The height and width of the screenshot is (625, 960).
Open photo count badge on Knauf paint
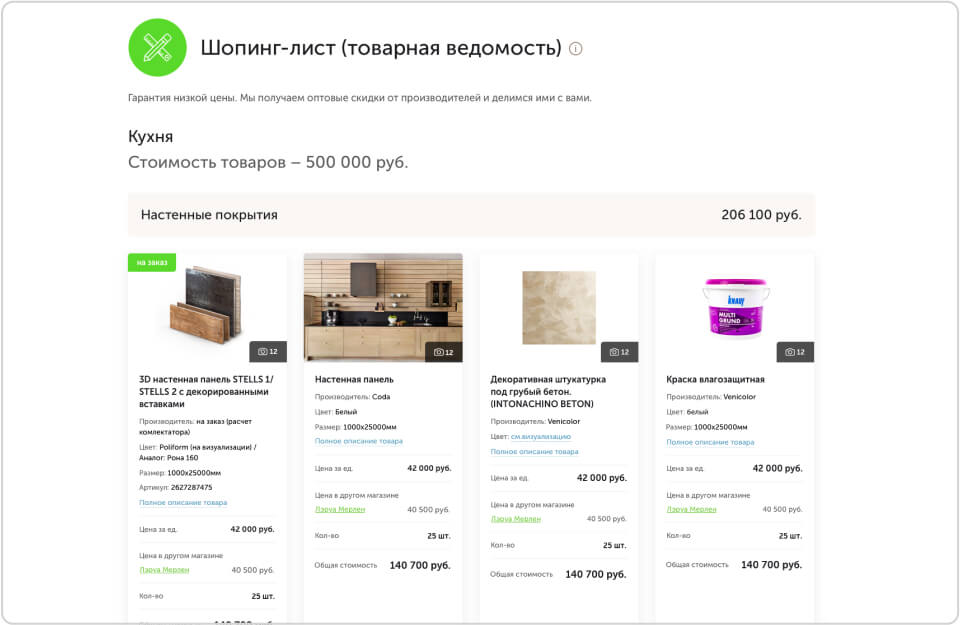click(x=795, y=352)
